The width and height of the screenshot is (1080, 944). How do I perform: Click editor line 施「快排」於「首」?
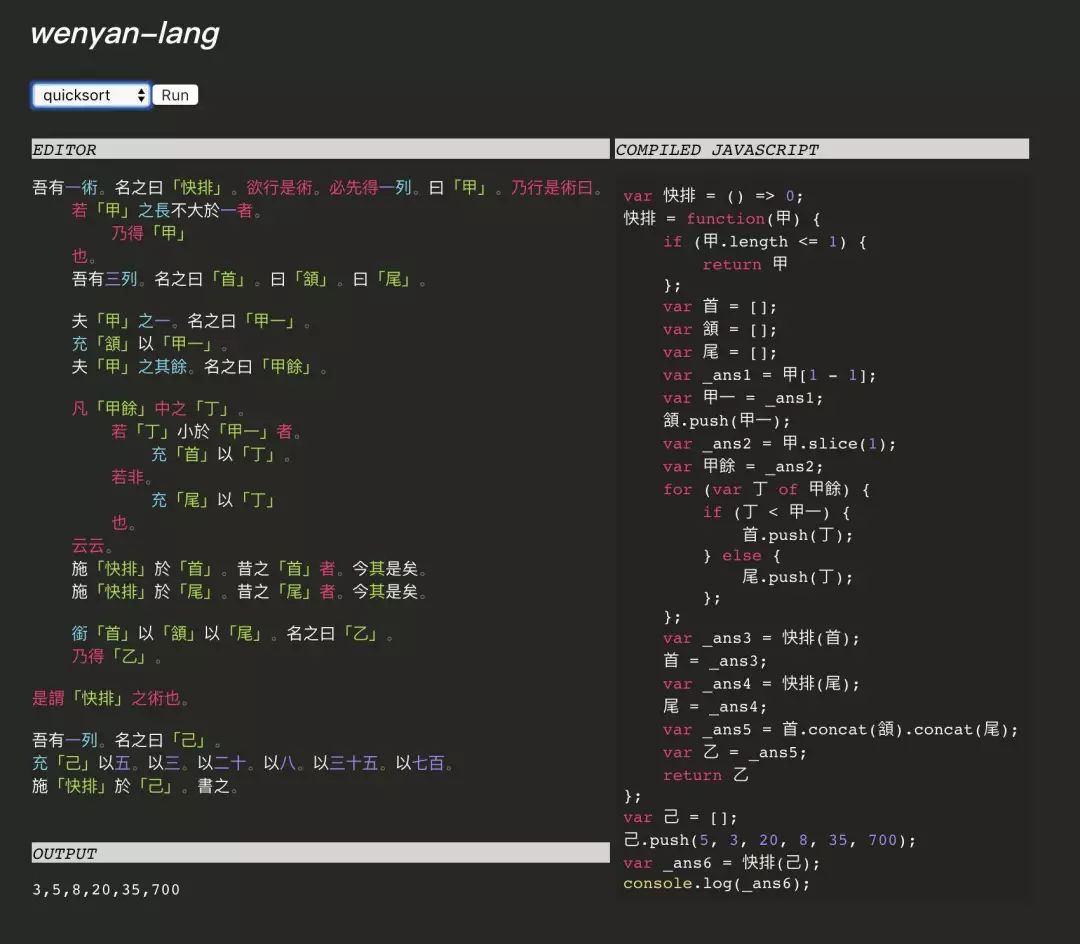249,569
